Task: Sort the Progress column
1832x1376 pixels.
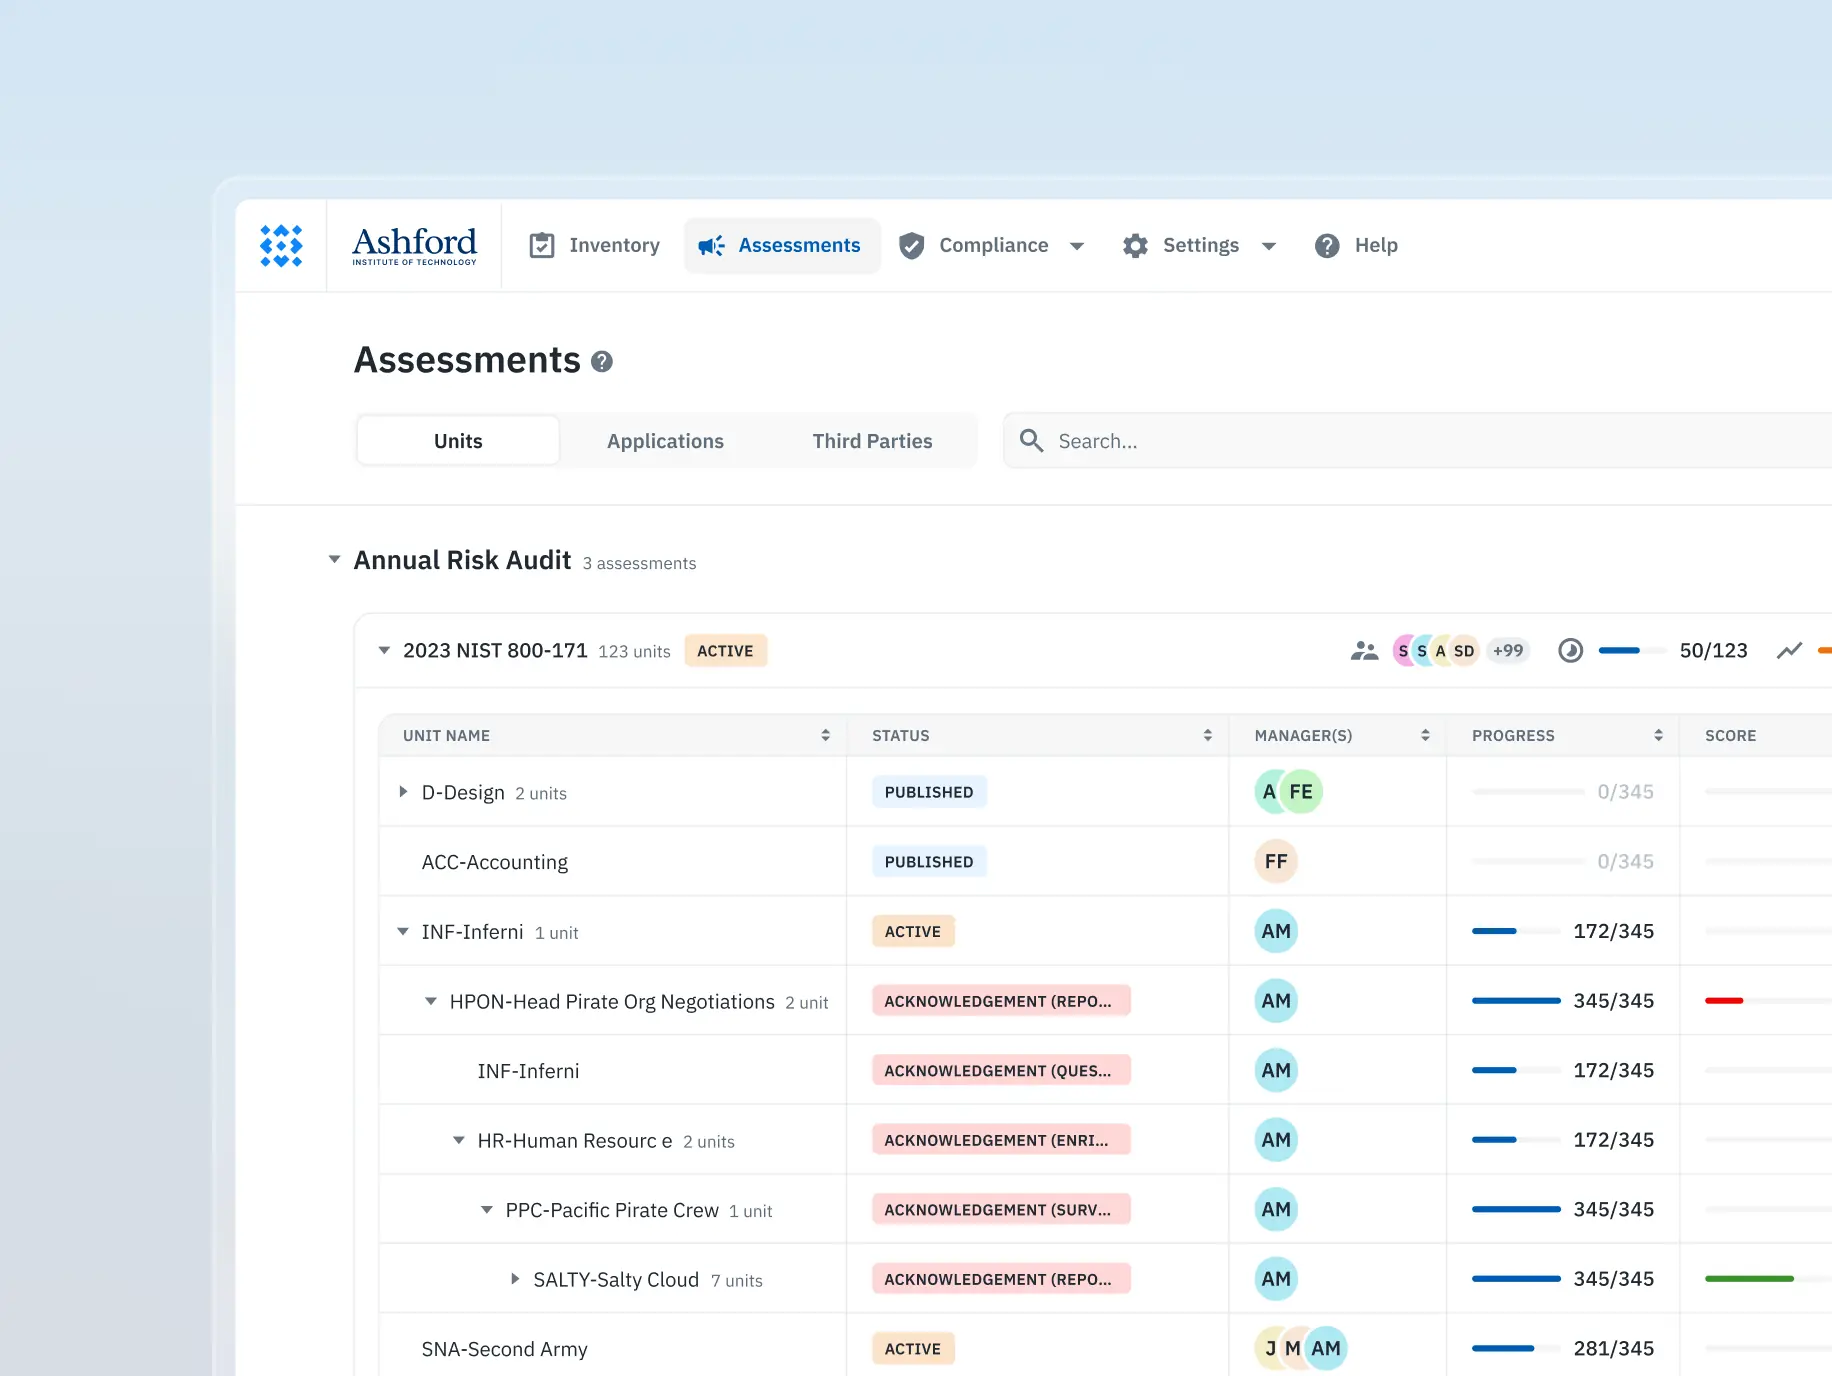Action: pyautogui.click(x=1658, y=736)
